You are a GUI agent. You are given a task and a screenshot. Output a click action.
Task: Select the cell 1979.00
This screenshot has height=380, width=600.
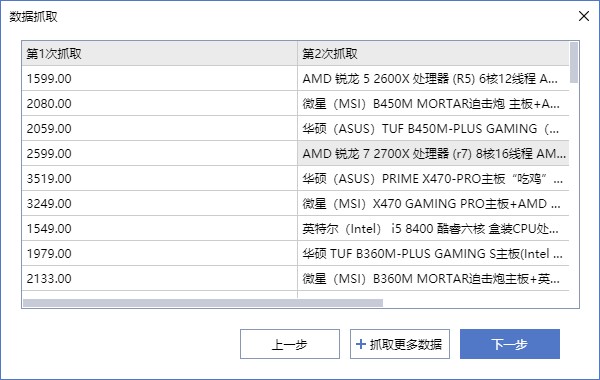[160, 253]
